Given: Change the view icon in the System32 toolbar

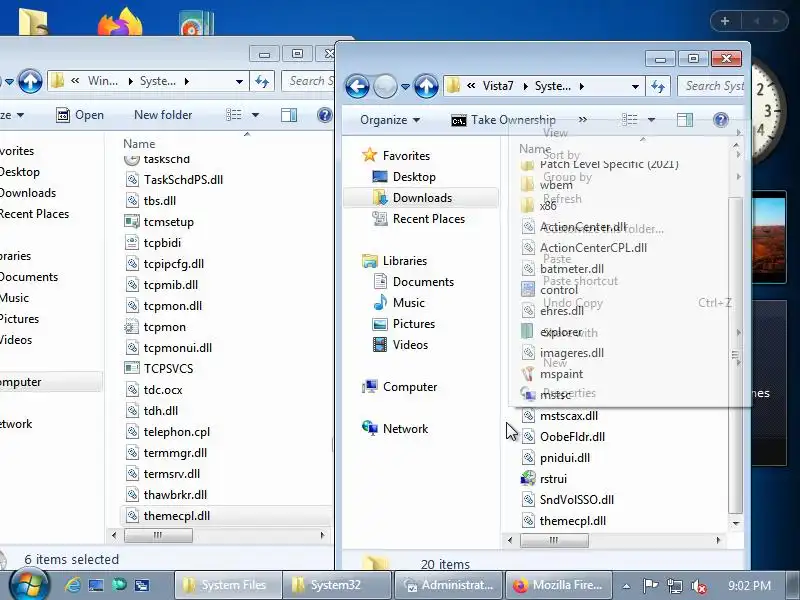Looking at the screenshot, I should point(234,115).
